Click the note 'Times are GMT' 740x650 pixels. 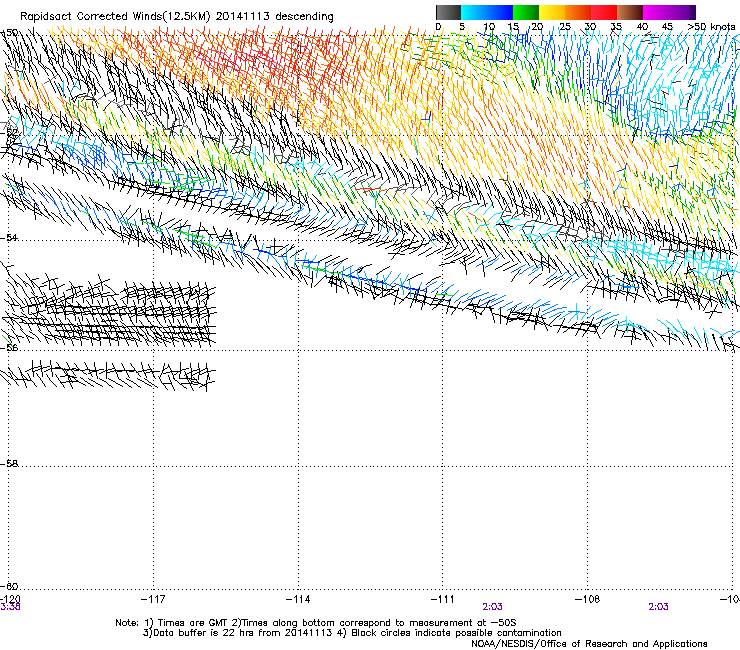[191, 623]
